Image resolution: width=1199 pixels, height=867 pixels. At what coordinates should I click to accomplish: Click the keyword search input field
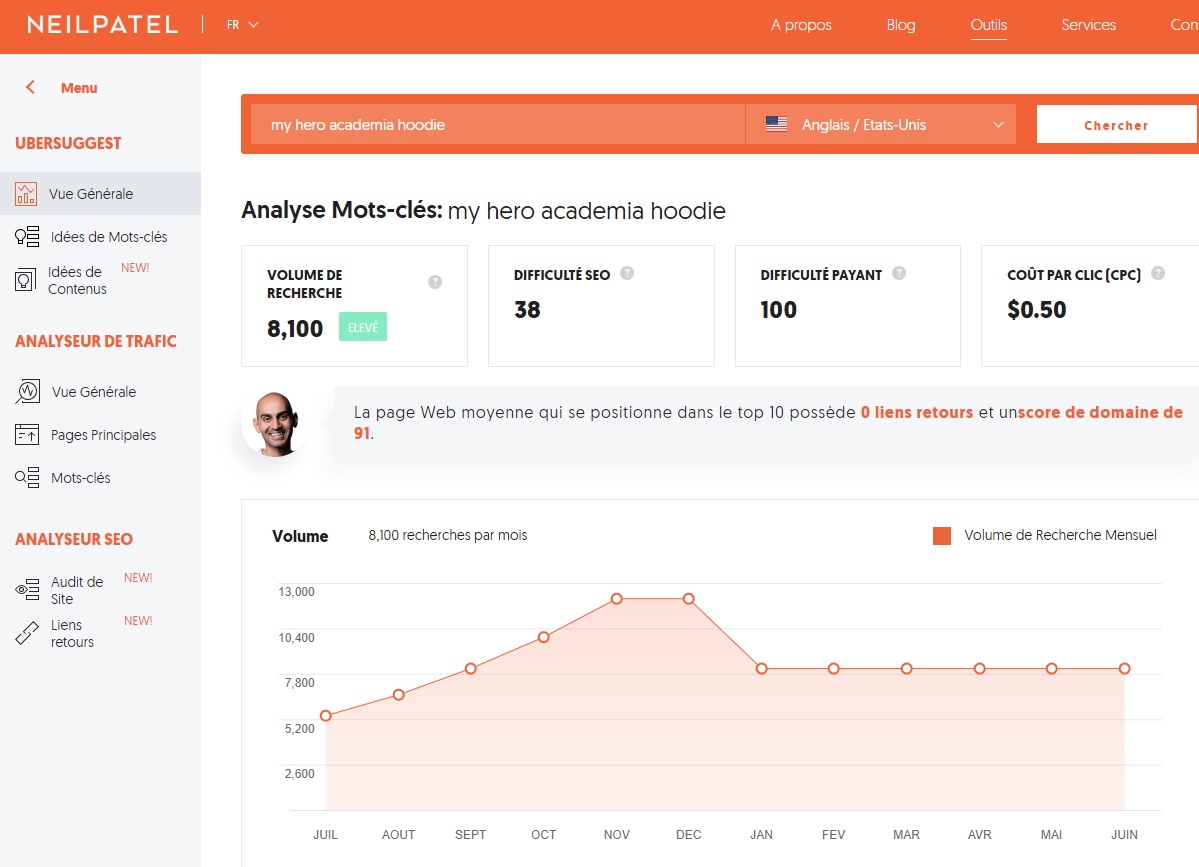coord(498,124)
